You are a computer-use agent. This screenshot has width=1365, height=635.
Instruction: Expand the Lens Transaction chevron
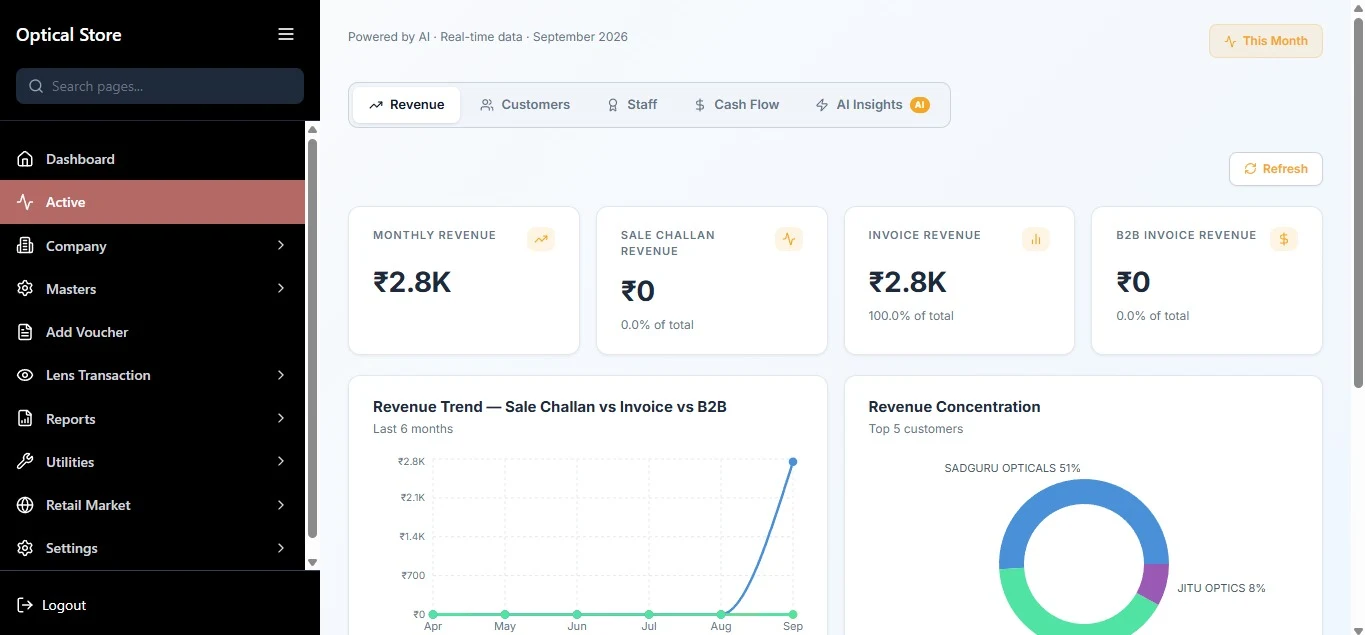[281, 375]
